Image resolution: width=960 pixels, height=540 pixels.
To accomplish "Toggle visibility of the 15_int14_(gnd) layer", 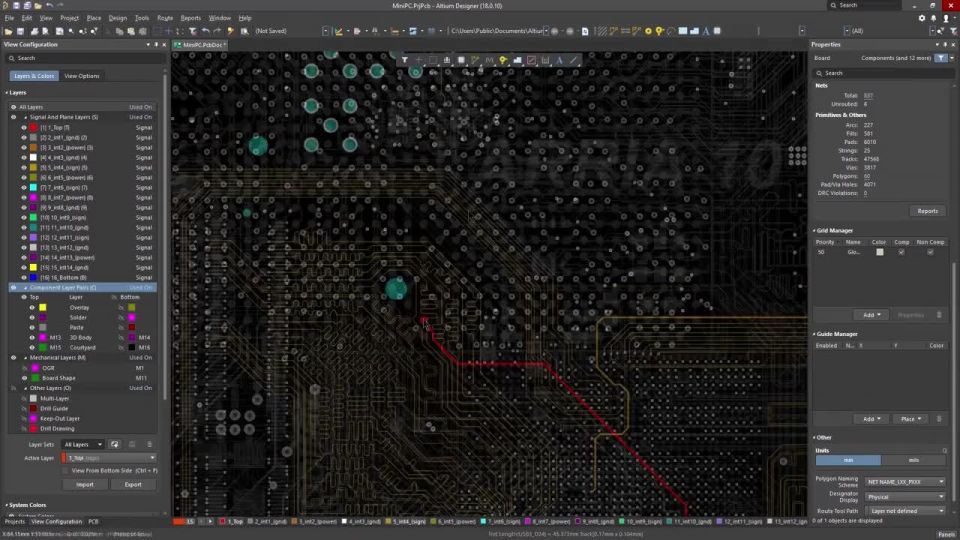I will [x=24, y=268].
